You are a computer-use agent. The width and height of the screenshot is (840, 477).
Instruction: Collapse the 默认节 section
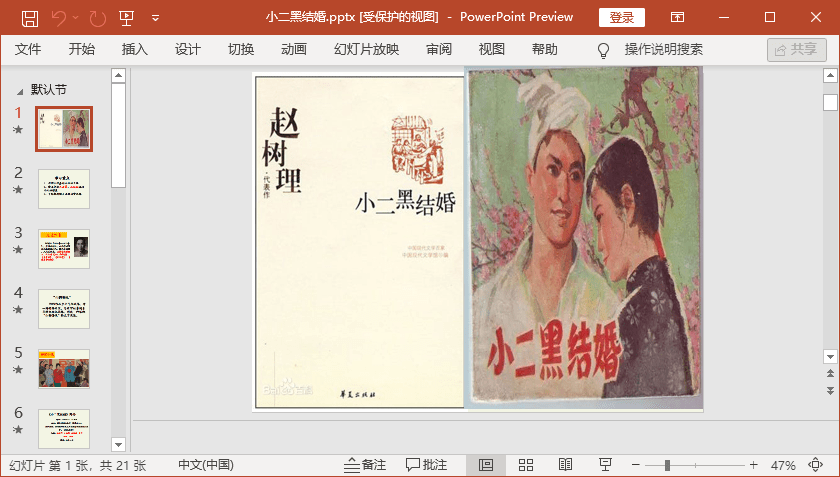20,91
